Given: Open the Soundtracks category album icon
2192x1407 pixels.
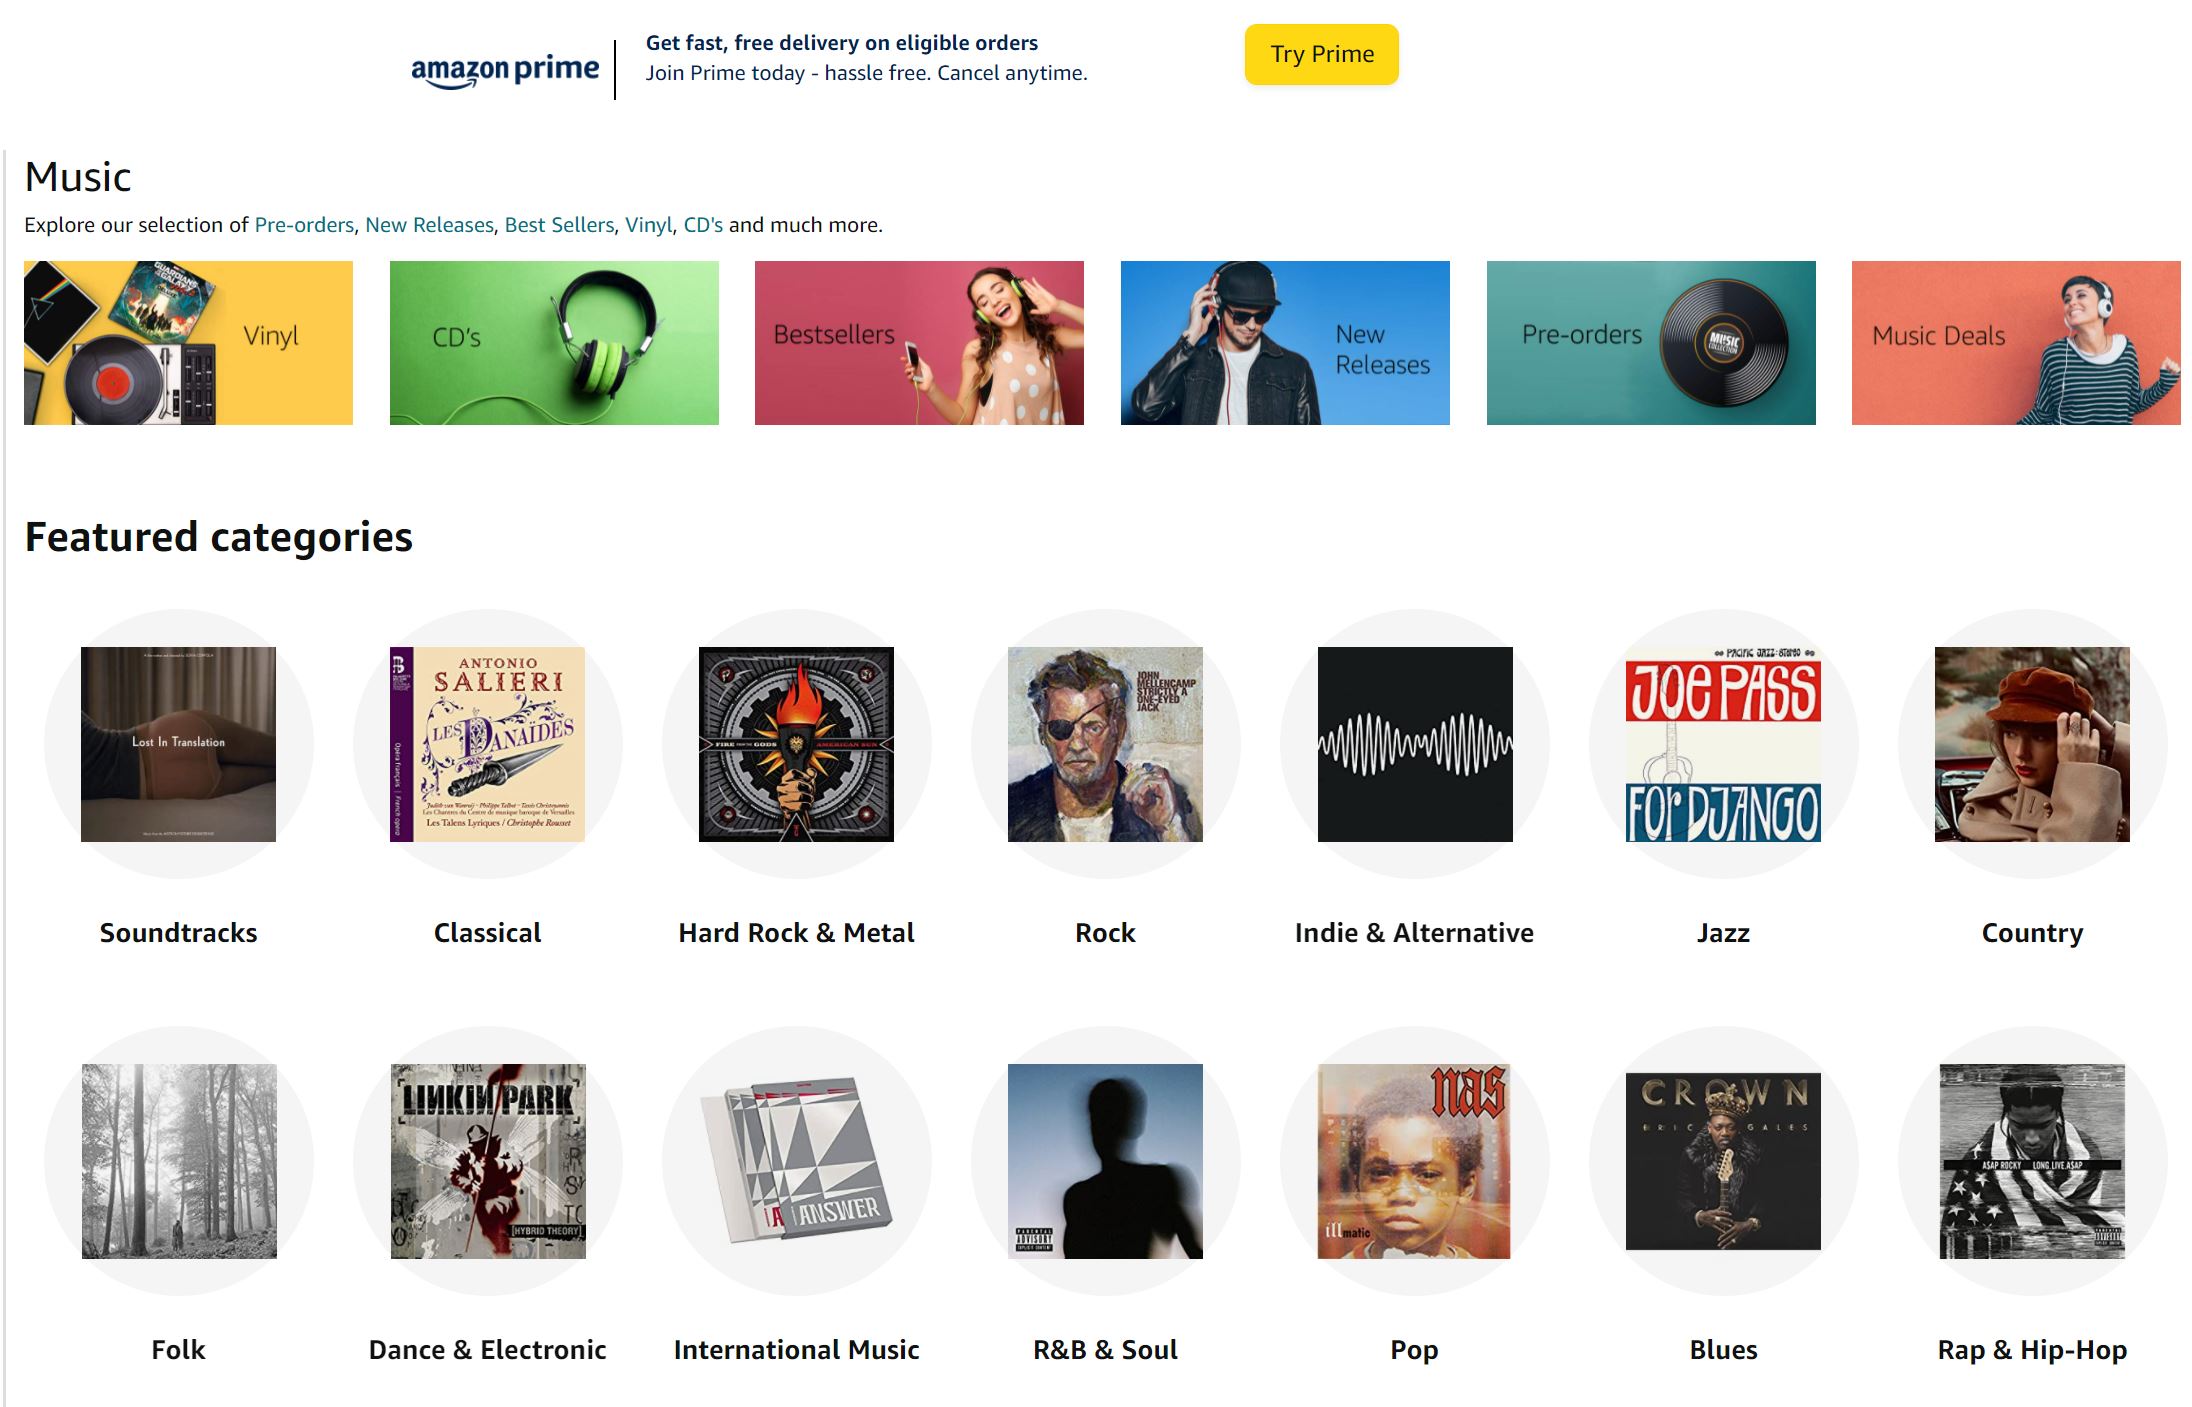Looking at the screenshot, I should (x=178, y=744).
